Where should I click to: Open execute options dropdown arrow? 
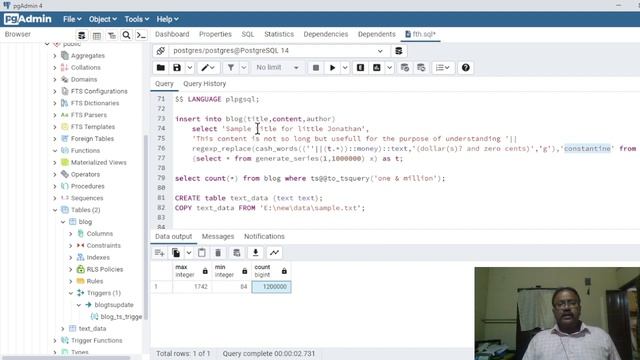click(x=345, y=68)
